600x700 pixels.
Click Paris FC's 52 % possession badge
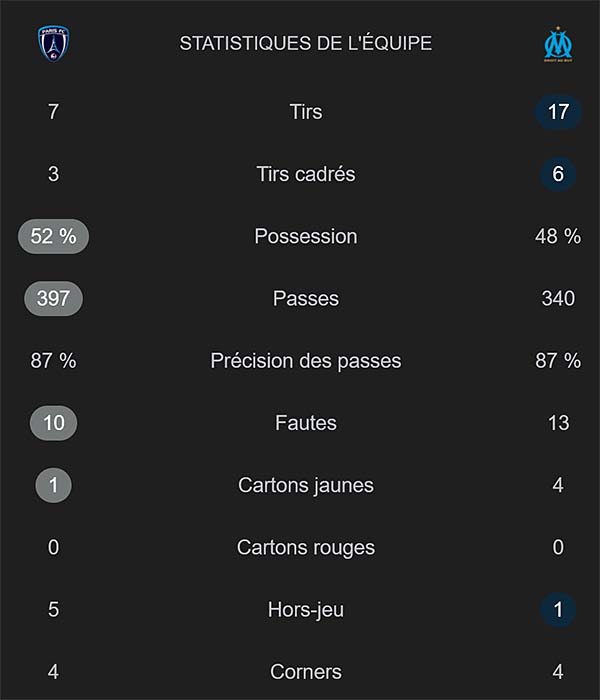(x=54, y=237)
